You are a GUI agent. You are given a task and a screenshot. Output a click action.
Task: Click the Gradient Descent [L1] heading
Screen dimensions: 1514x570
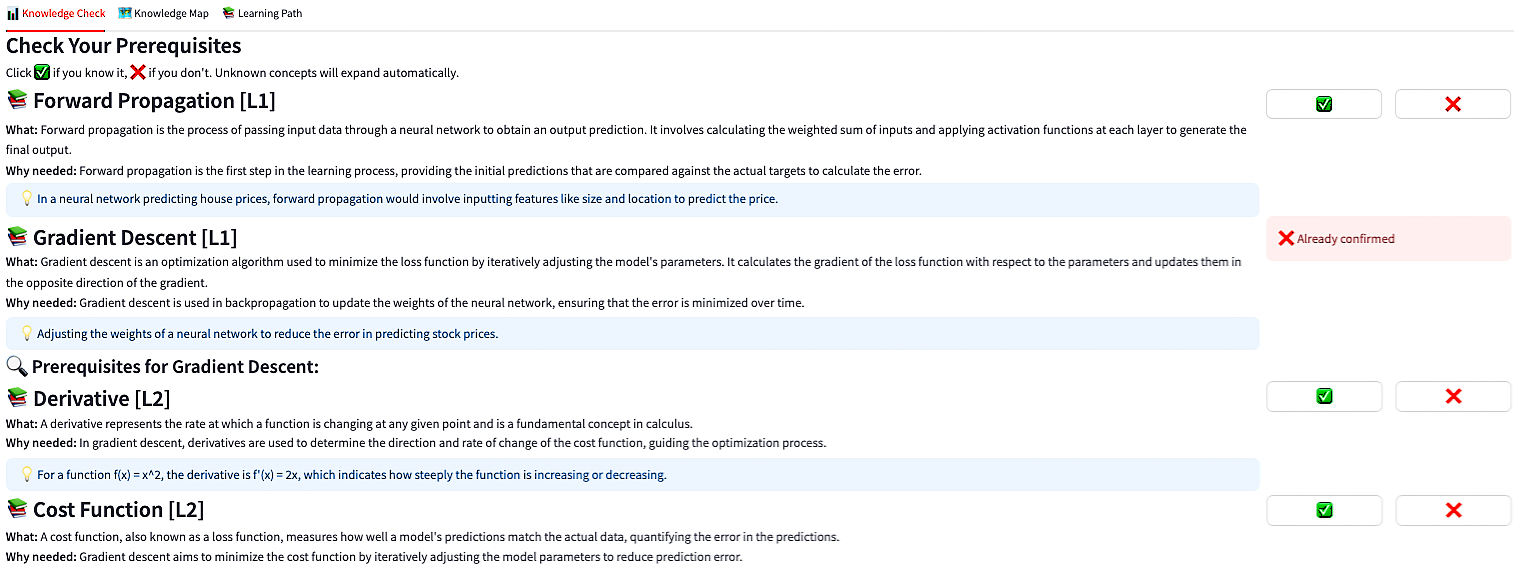pyautogui.click(x=135, y=238)
